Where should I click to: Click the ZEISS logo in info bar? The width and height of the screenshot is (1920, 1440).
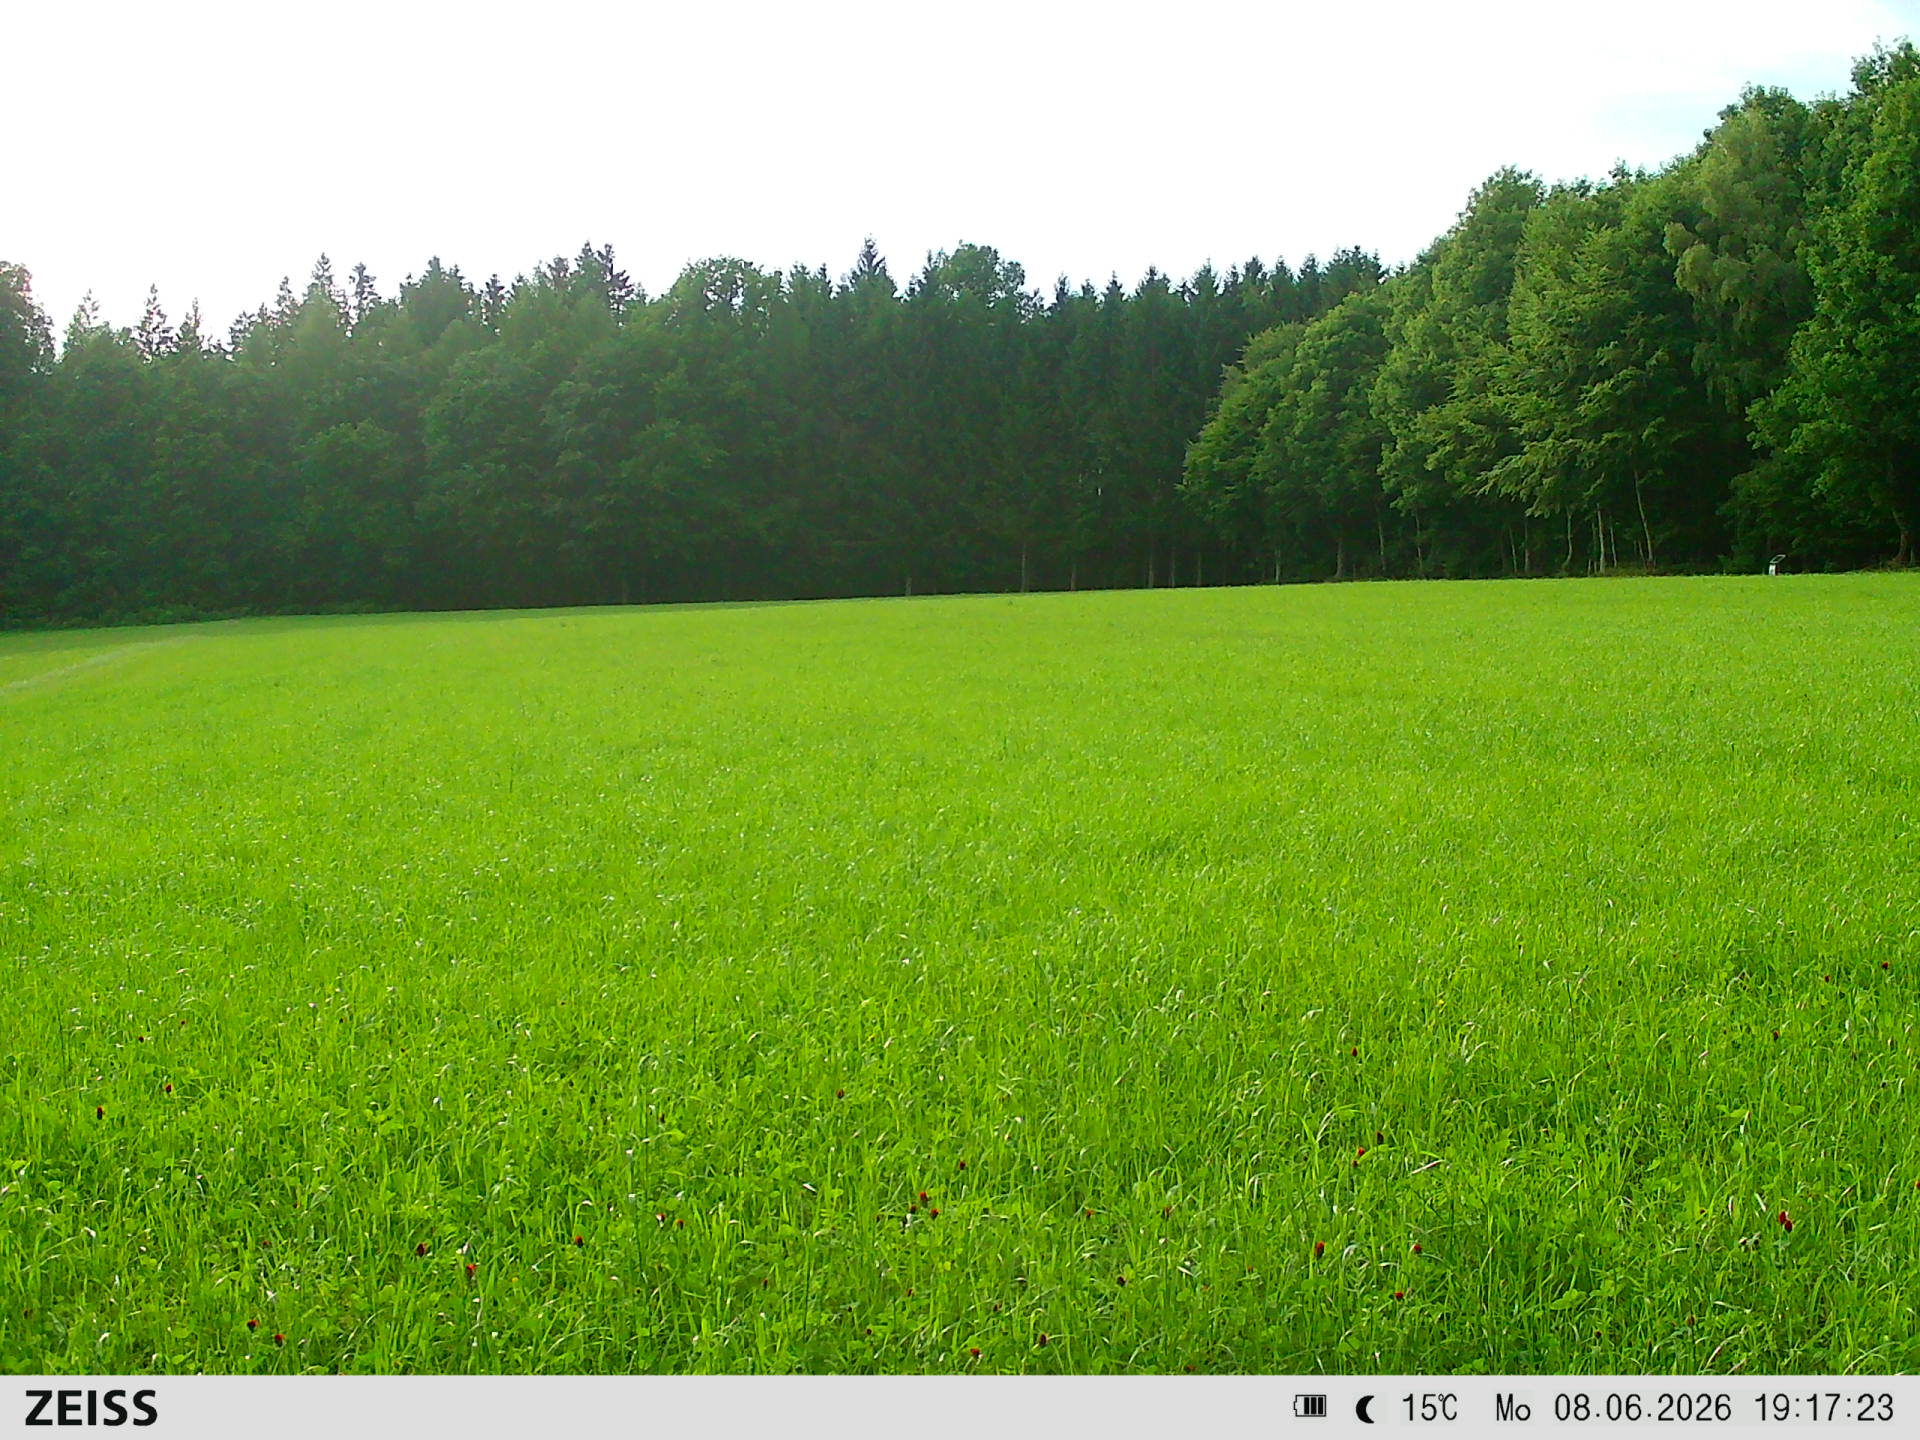tap(91, 1408)
